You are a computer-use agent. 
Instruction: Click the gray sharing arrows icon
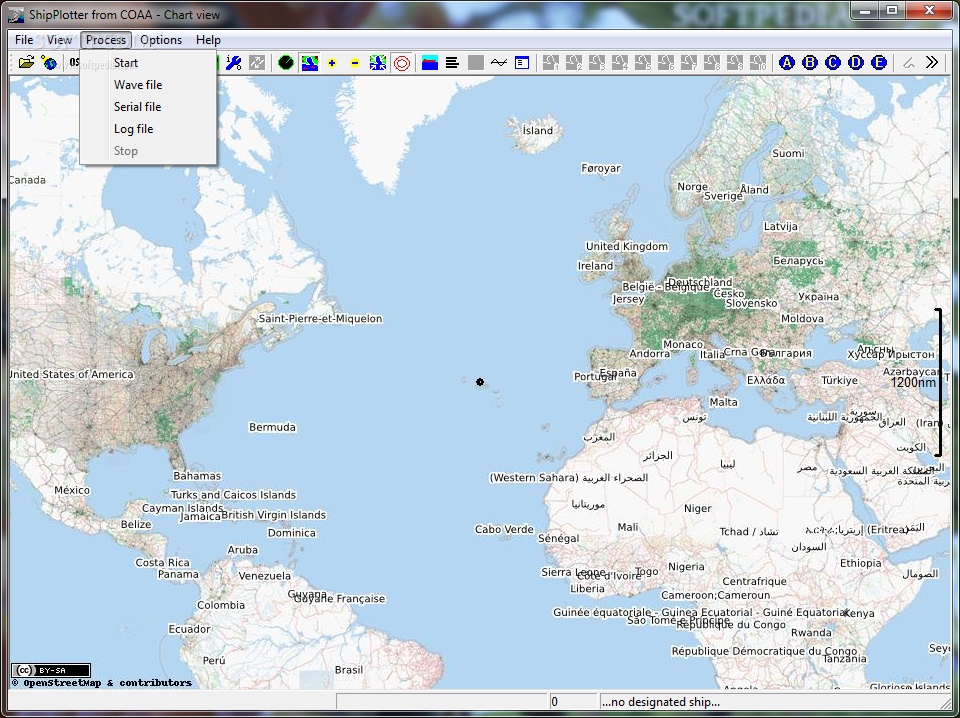[x=257, y=62]
